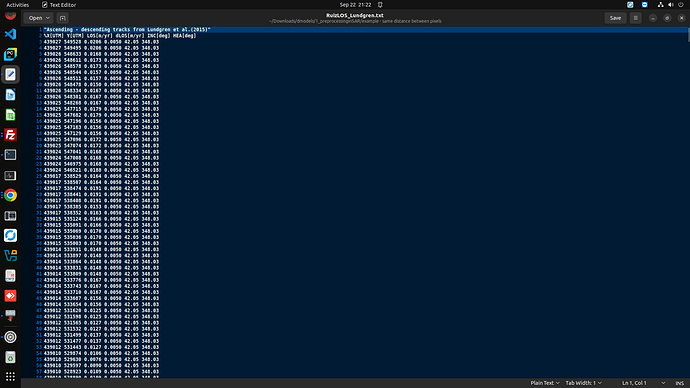
Task: Click the blue circular sync app in dock
Action: [x=10, y=235]
